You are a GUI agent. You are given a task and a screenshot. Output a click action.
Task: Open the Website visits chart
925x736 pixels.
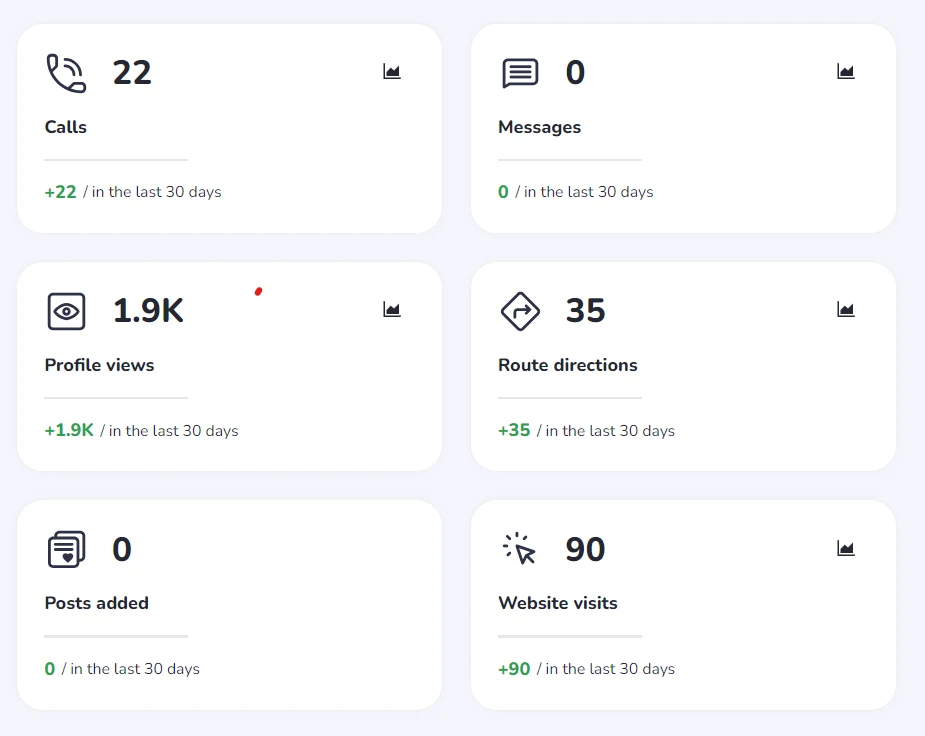pos(845,549)
